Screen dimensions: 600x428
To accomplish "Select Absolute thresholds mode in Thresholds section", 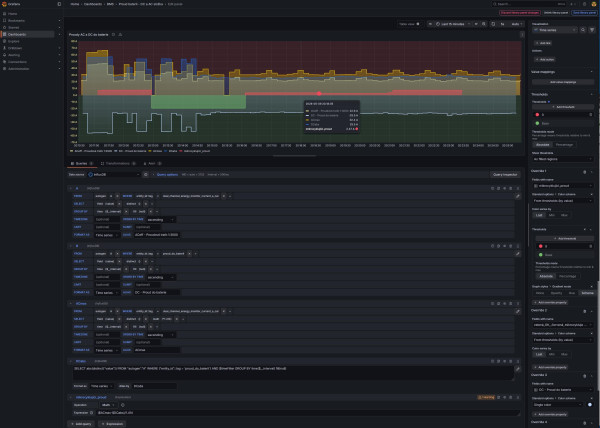I will tap(542, 145).
